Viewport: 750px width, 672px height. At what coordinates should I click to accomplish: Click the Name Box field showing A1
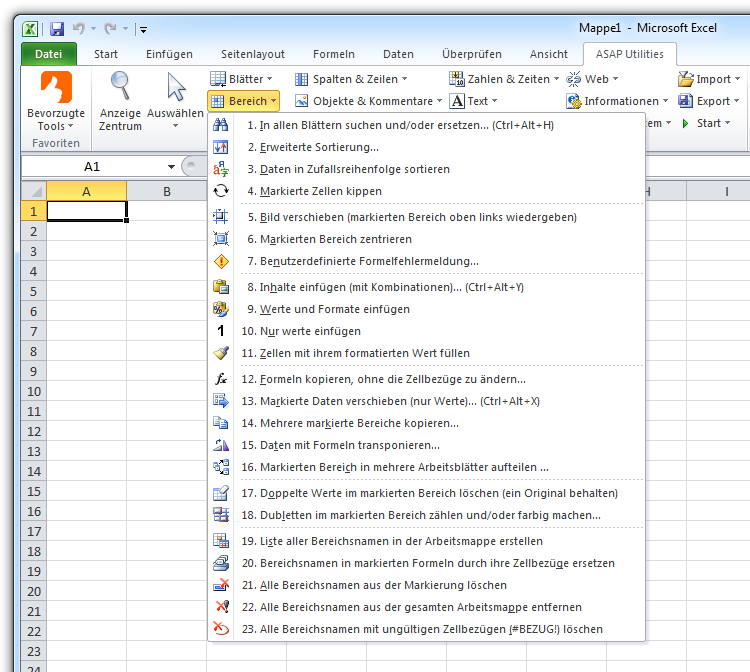pos(93,166)
